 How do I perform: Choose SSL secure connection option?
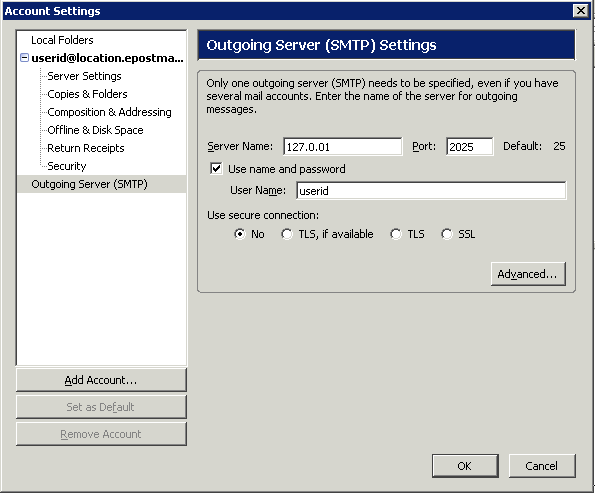pos(447,234)
